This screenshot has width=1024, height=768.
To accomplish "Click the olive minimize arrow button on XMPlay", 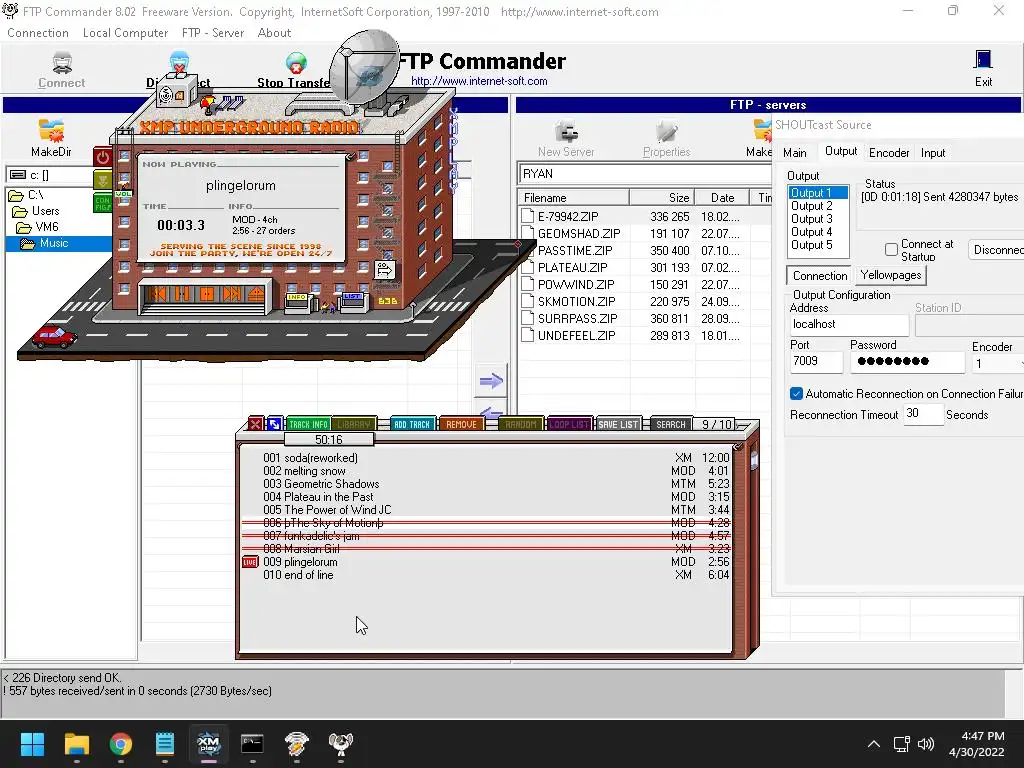I will tap(103, 179).
